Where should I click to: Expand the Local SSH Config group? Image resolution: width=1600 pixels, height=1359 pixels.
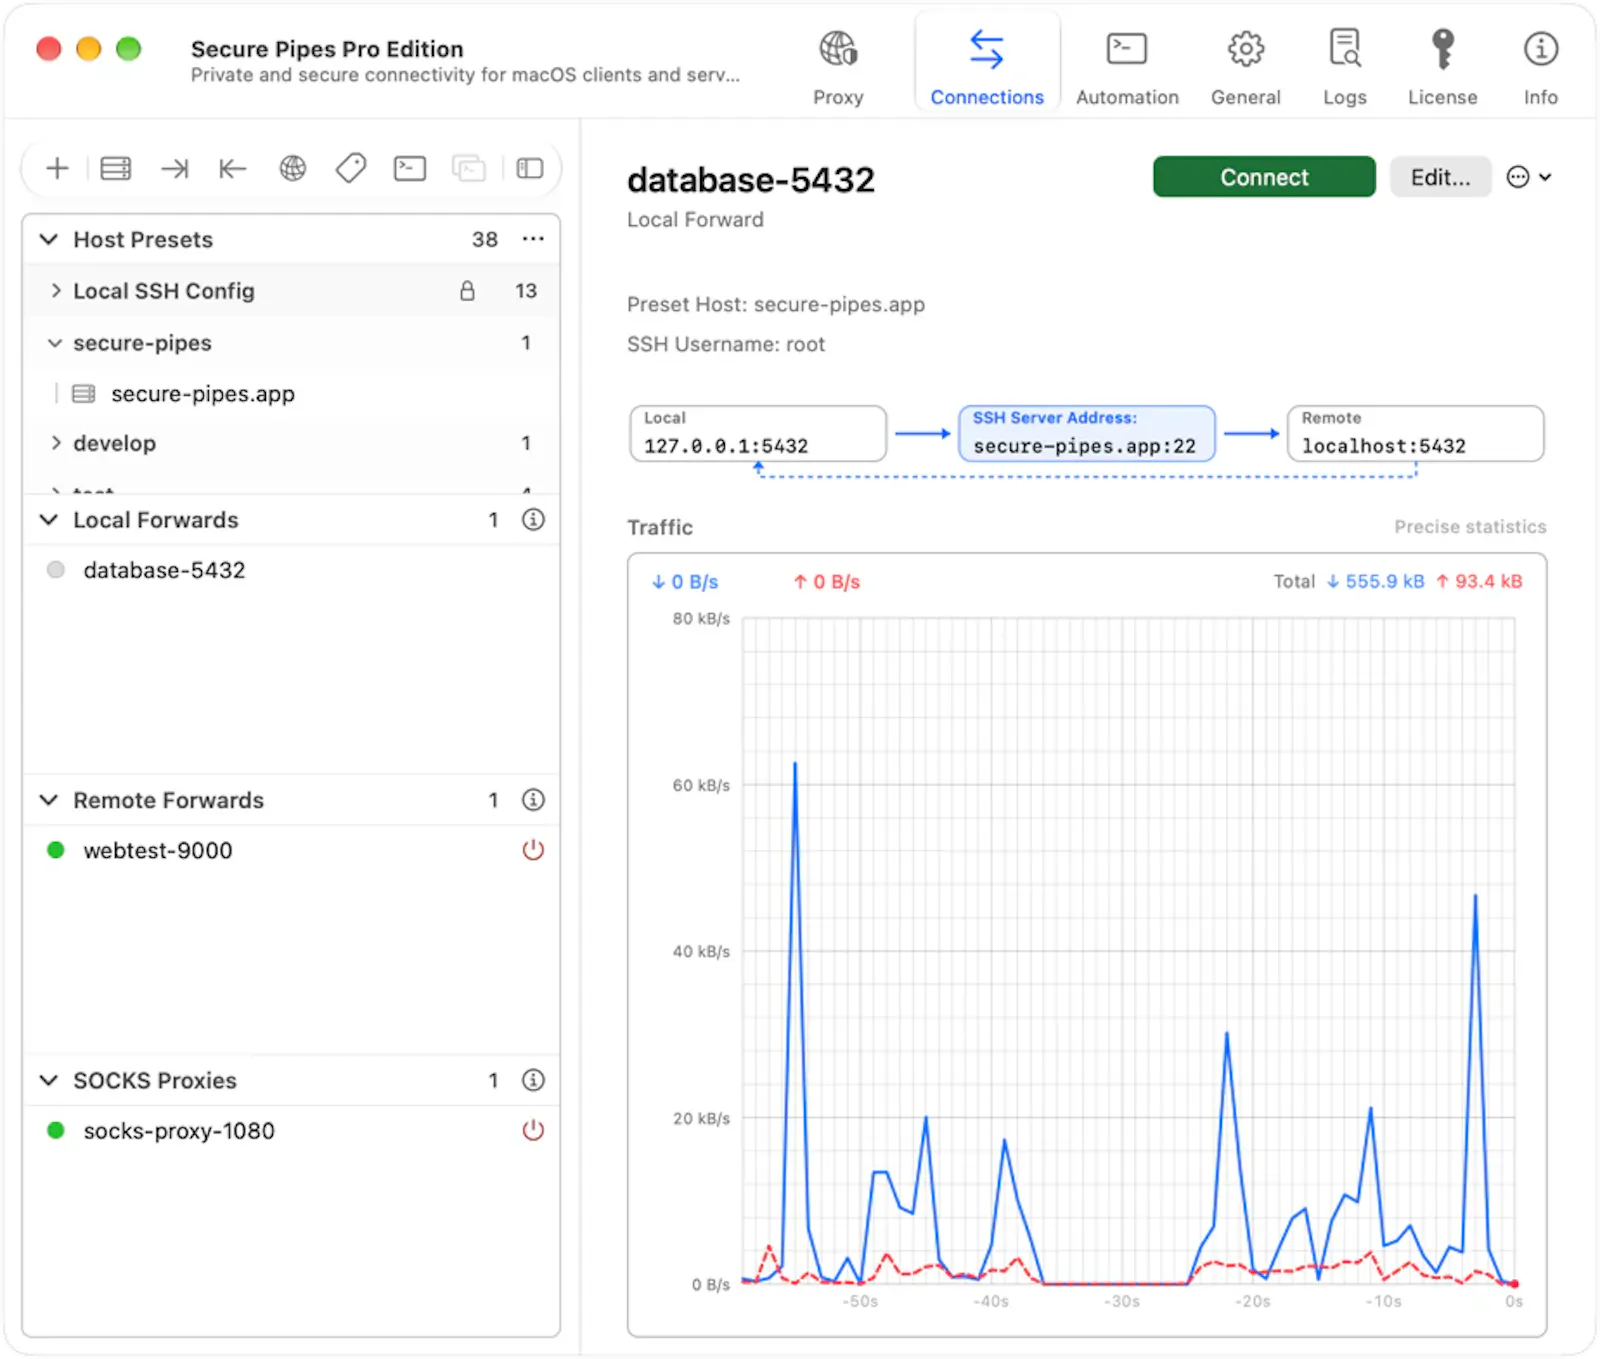56,291
